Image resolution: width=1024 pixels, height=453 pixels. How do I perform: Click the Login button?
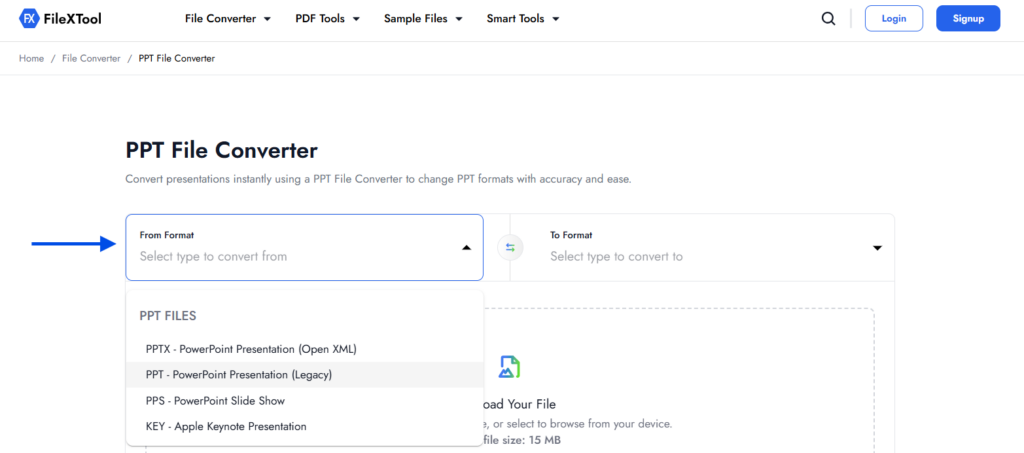[893, 18]
